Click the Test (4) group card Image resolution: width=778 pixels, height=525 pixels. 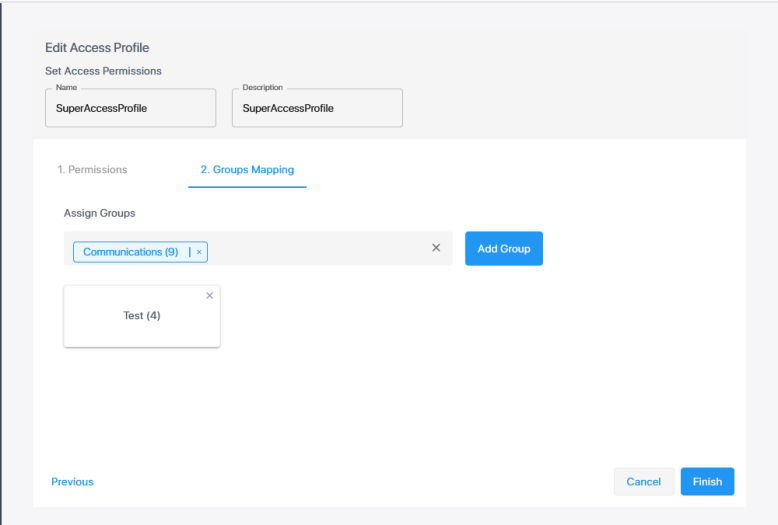pyautogui.click(x=142, y=317)
